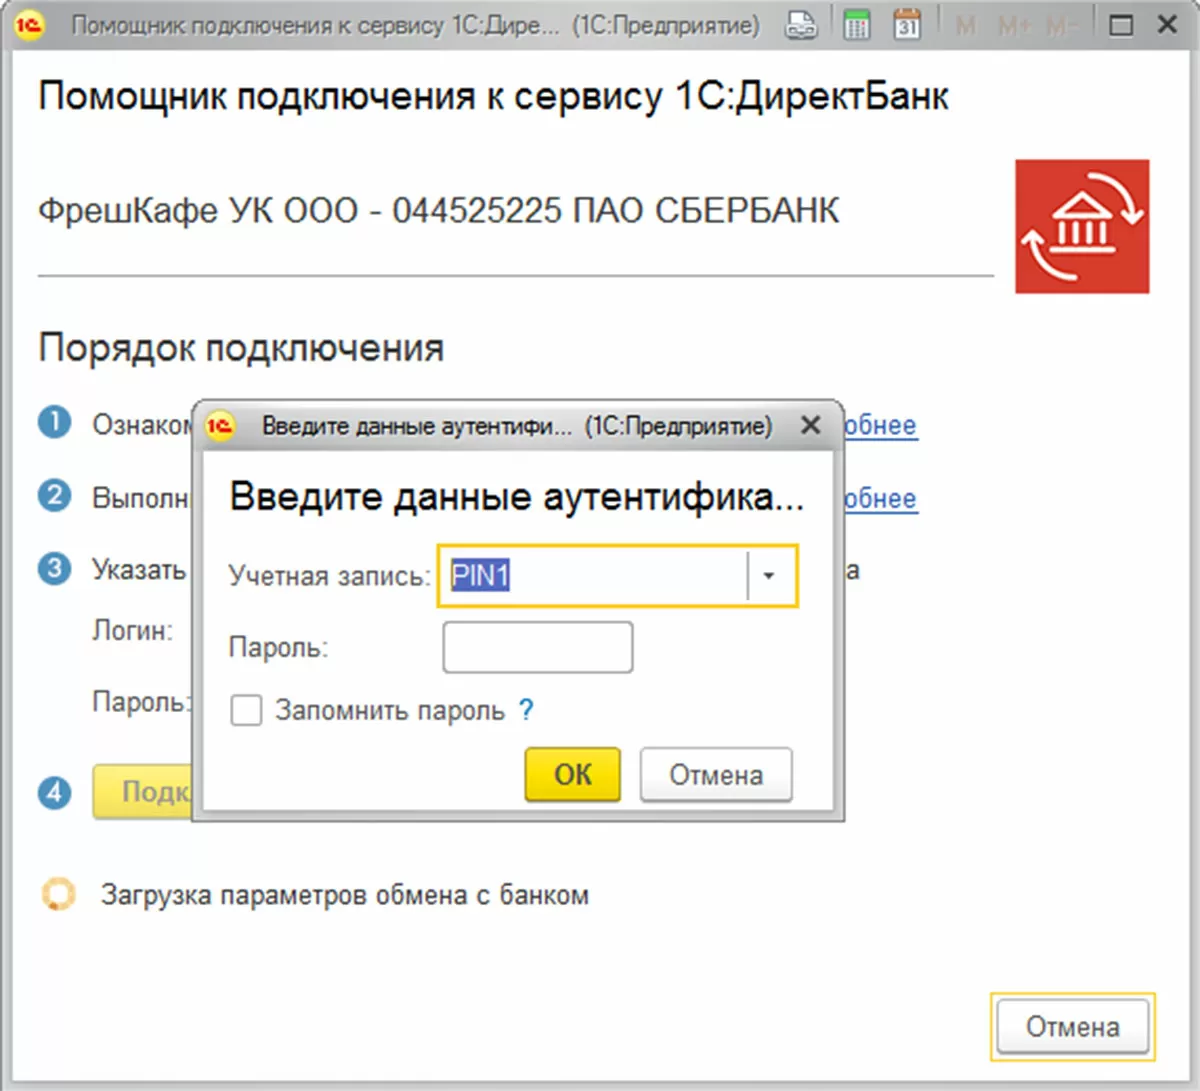Click the yellow Подключить button in step 4
The width and height of the screenshot is (1200, 1091).
point(142,792)
